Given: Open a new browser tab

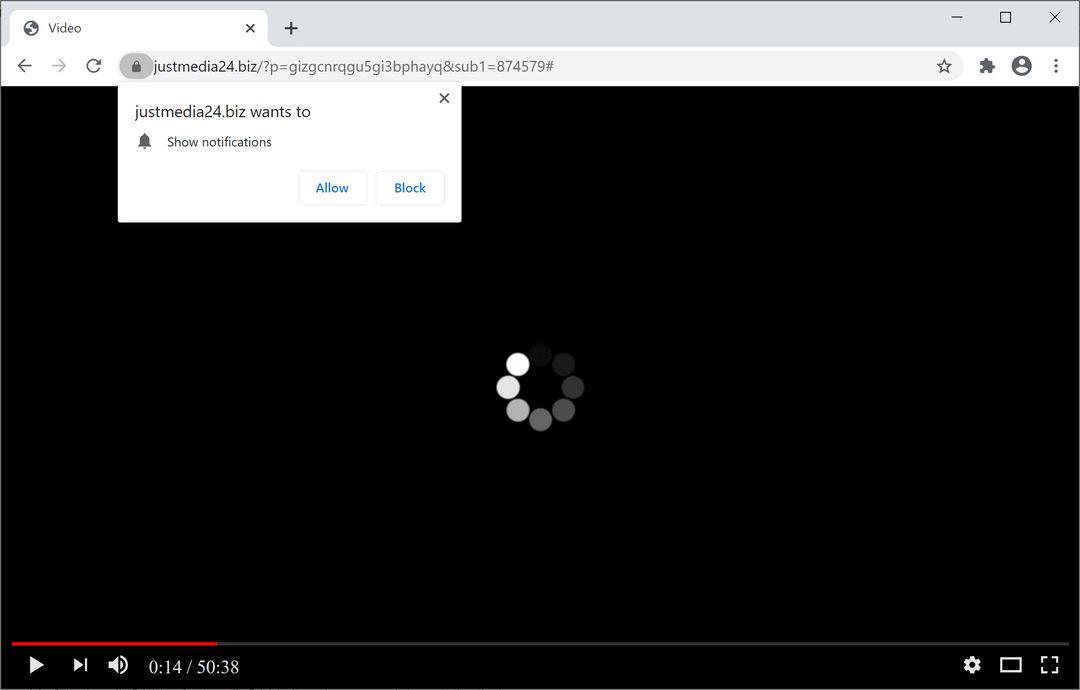Looking at the screenshot, I should [291, 28].
